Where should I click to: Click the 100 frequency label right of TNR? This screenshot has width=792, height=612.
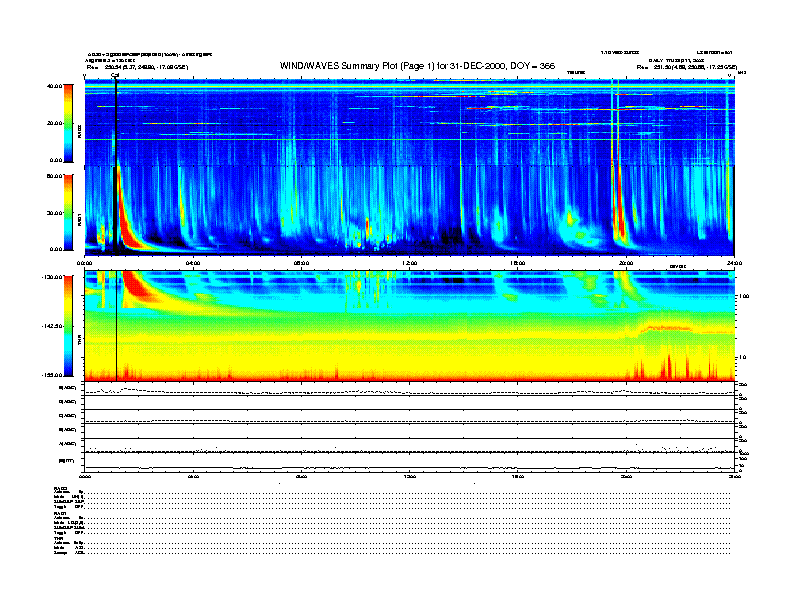tap(744, 296)
